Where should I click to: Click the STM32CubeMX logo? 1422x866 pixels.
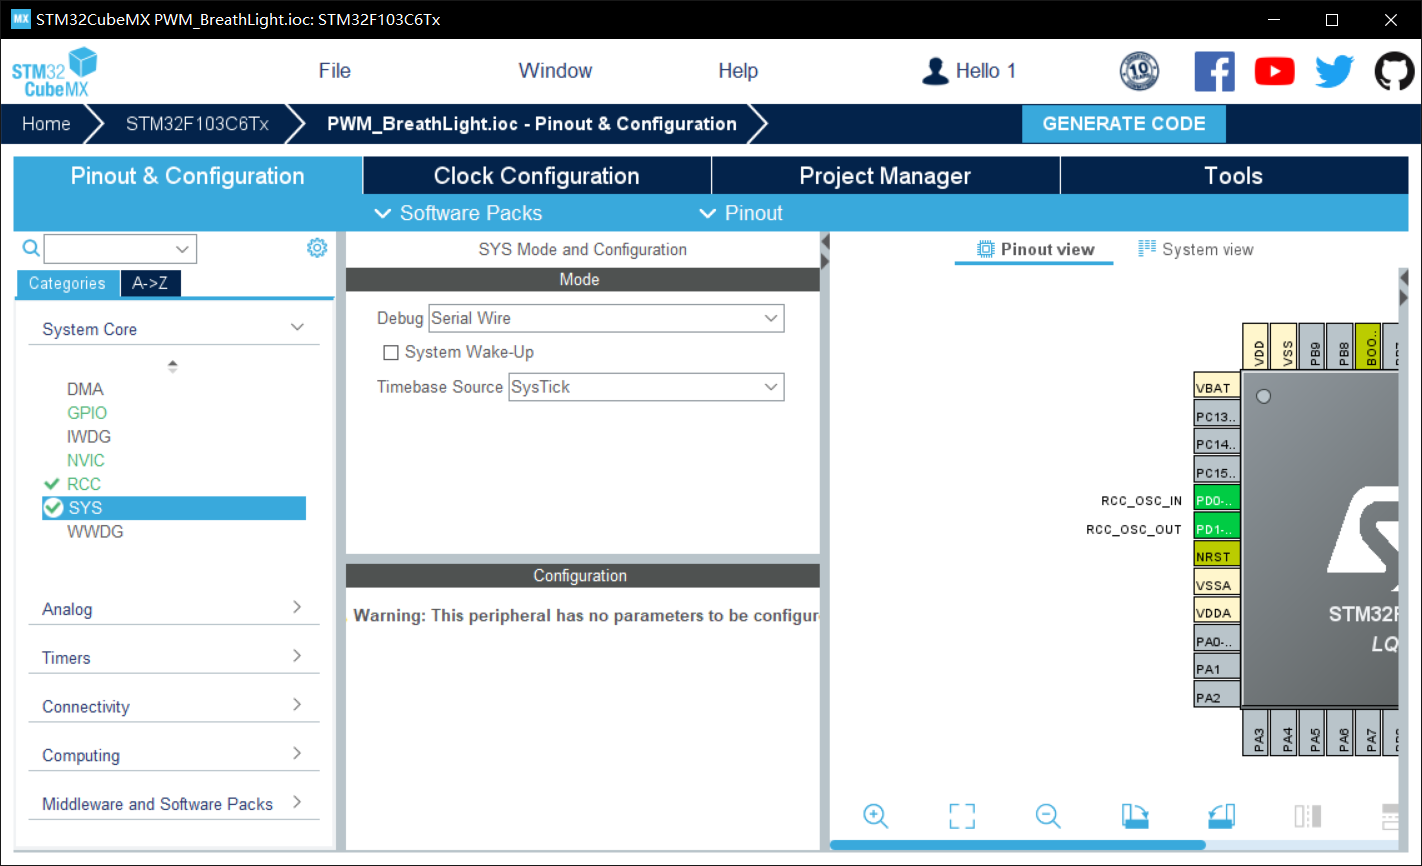55,72
